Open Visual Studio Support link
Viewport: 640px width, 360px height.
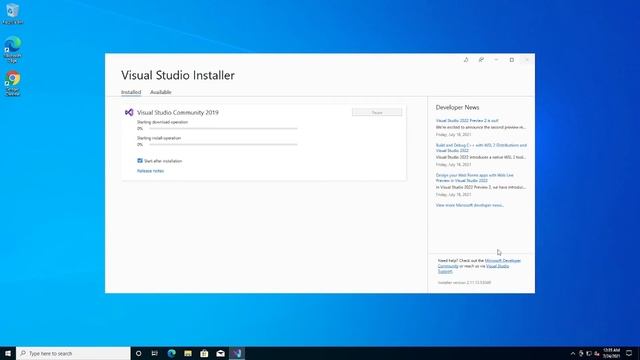coord(473,269)
